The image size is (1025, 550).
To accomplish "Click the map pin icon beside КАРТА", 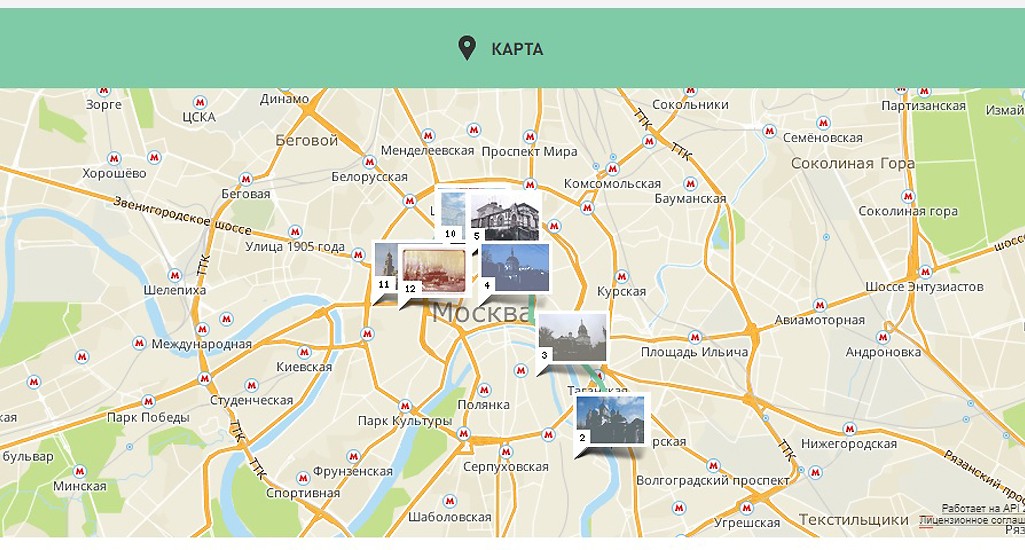I will [466, 48].
